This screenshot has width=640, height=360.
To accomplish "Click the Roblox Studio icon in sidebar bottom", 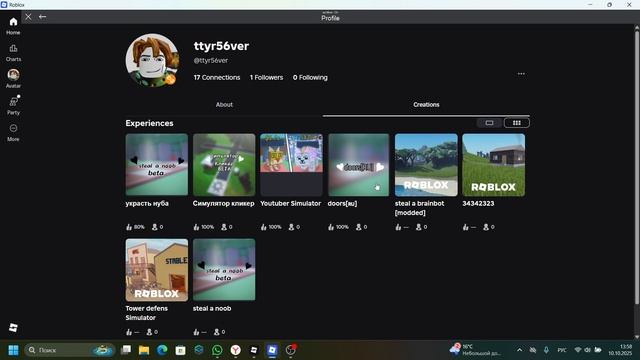I will click(13, 327).
